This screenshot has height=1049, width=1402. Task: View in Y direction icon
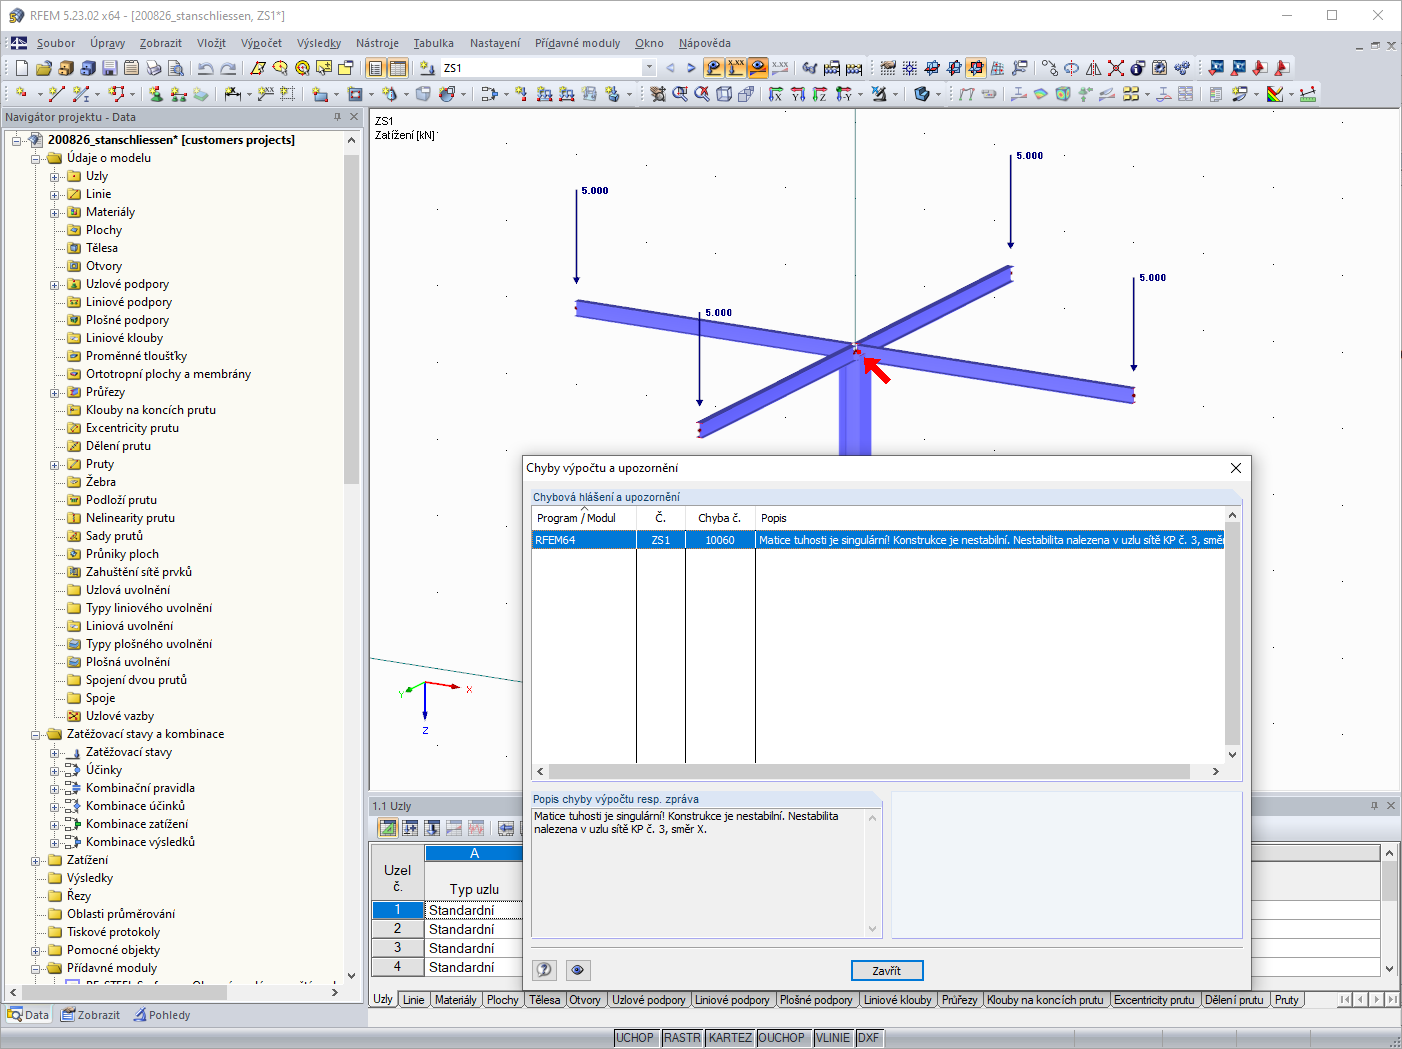point(798,94)
